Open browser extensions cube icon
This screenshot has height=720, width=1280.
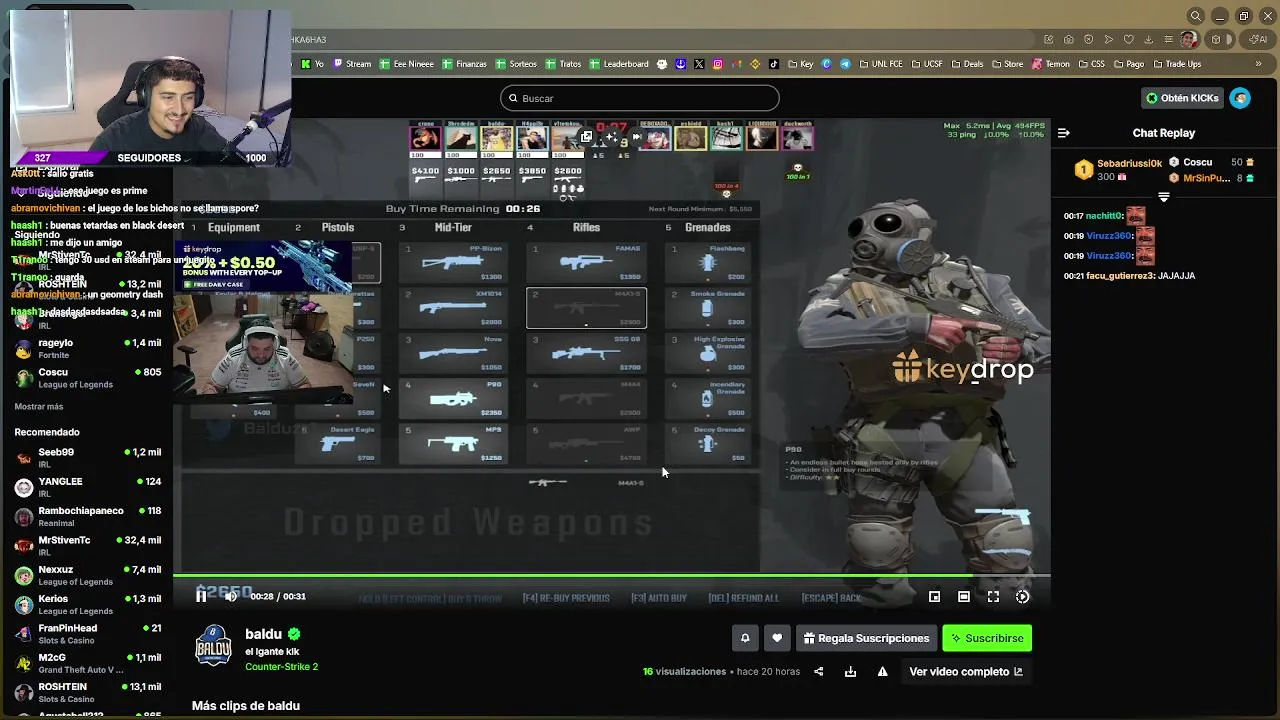click(1215, 40)
